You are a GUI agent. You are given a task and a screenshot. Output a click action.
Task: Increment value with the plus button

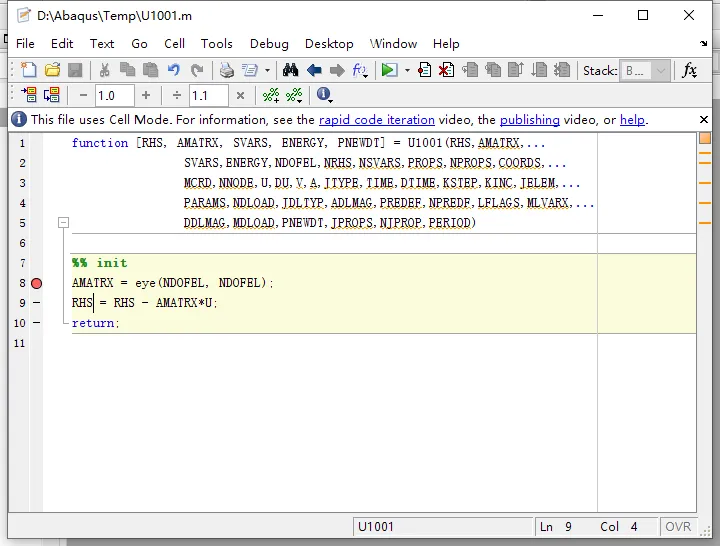pos(146,95)
